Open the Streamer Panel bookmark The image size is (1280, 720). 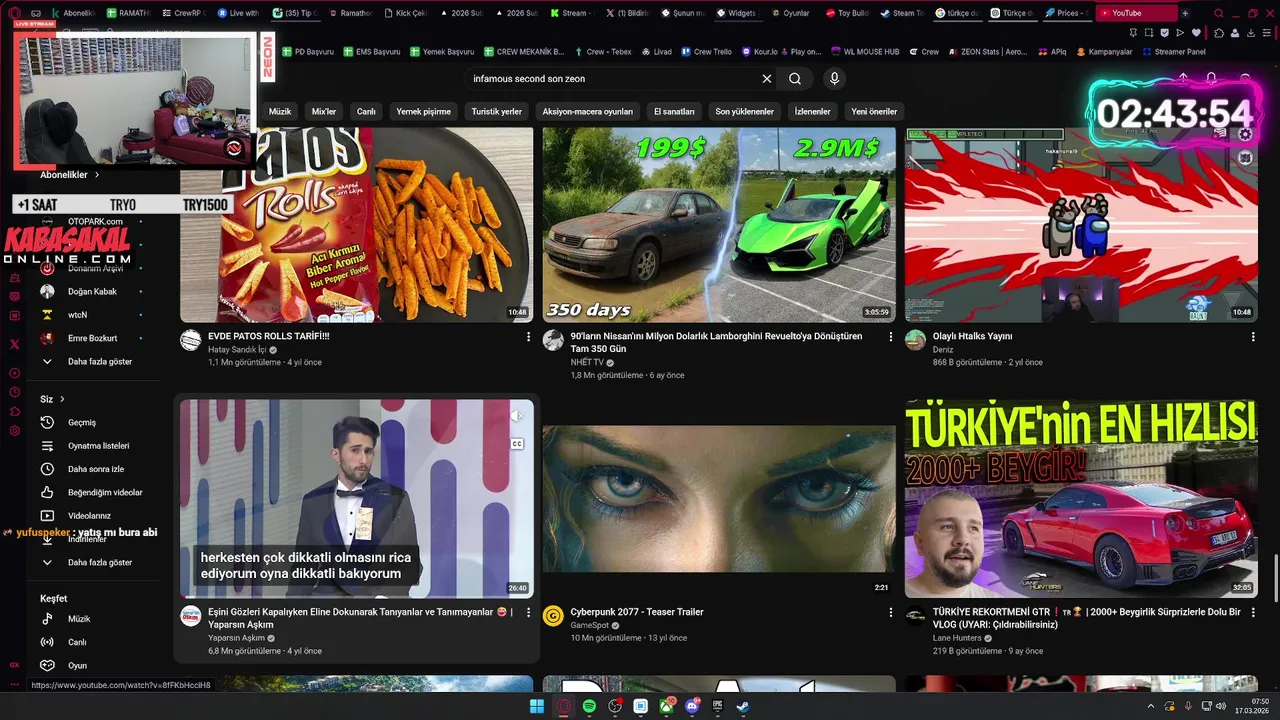pyautogui.click(x=1176, y=51)
